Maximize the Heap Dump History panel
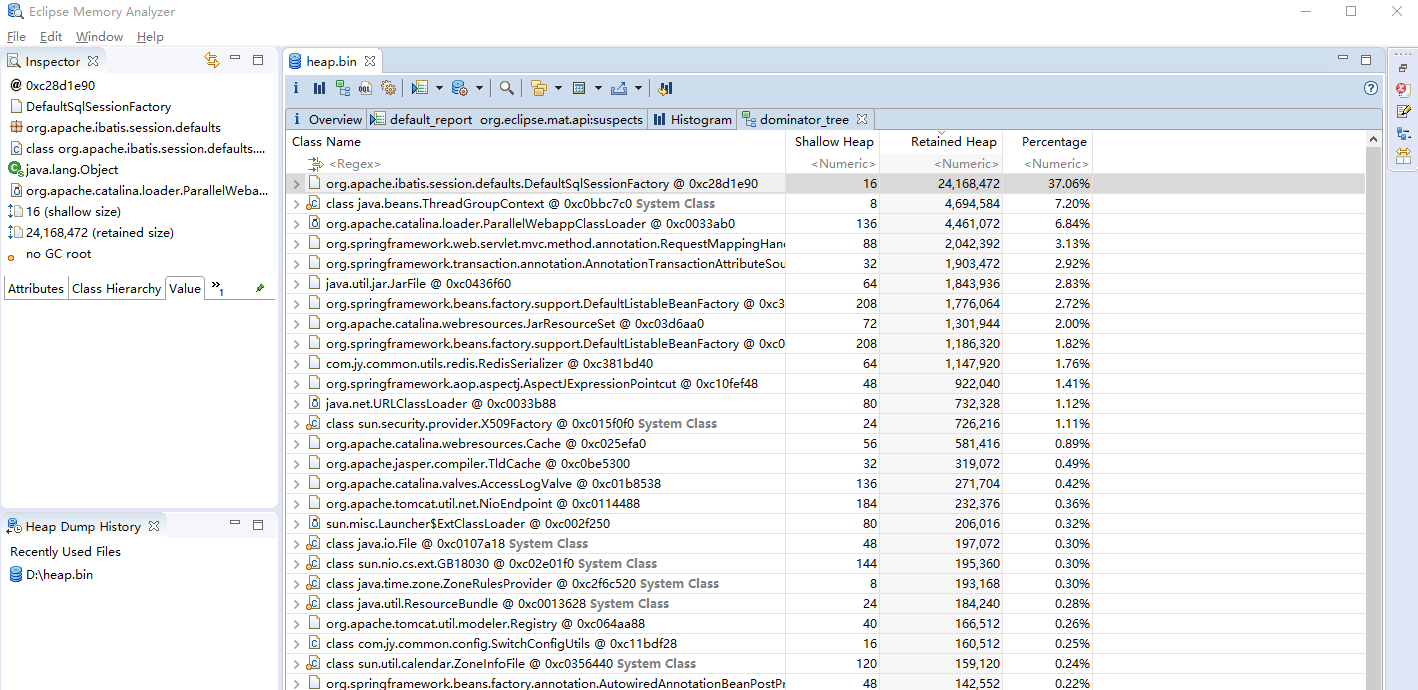 (258, 525)
